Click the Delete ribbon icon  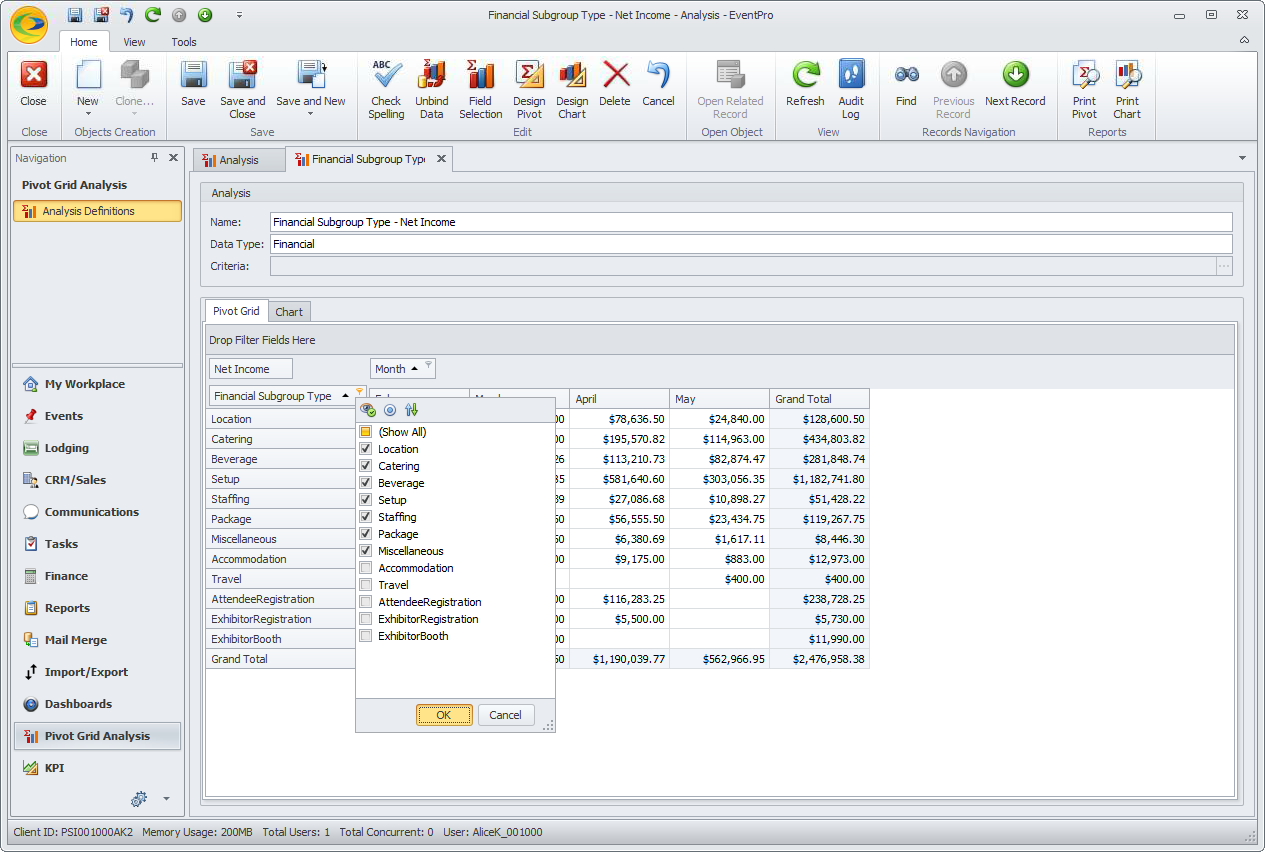[x=616, y=75]
